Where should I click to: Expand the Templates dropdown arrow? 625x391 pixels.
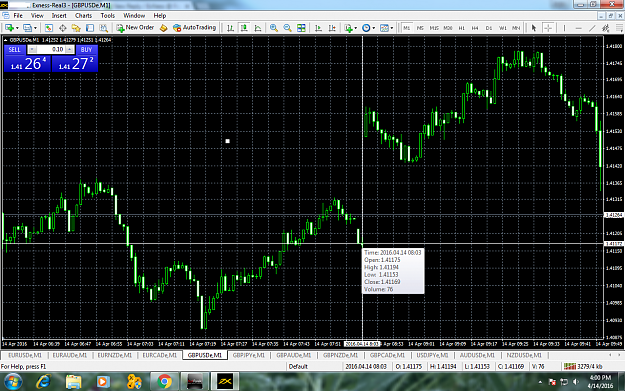tap(391, 28)
